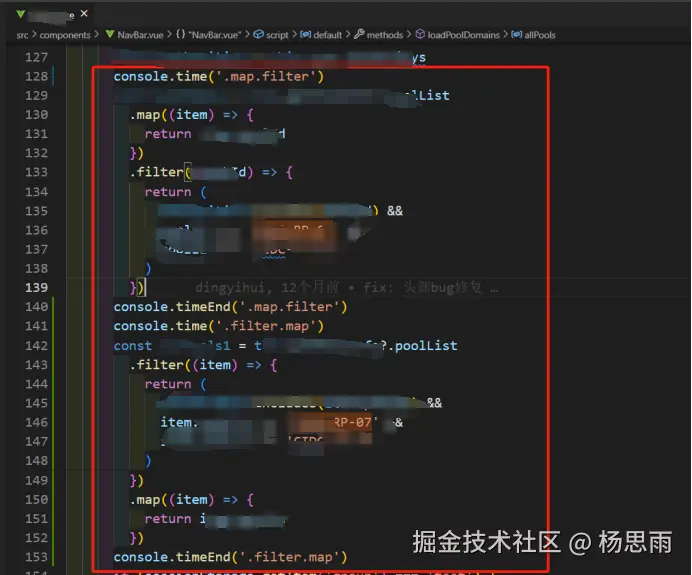This screenshot has height=575, width=692.
Task: Click return on line 151
Action: click(x=168, y=519)
